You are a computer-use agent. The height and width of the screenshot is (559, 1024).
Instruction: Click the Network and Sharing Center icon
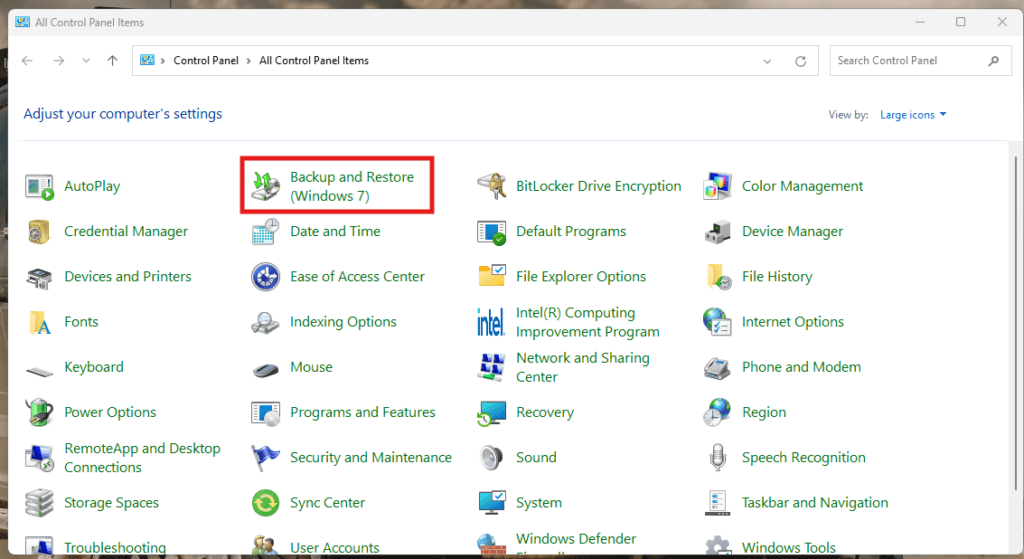point(491,367)
